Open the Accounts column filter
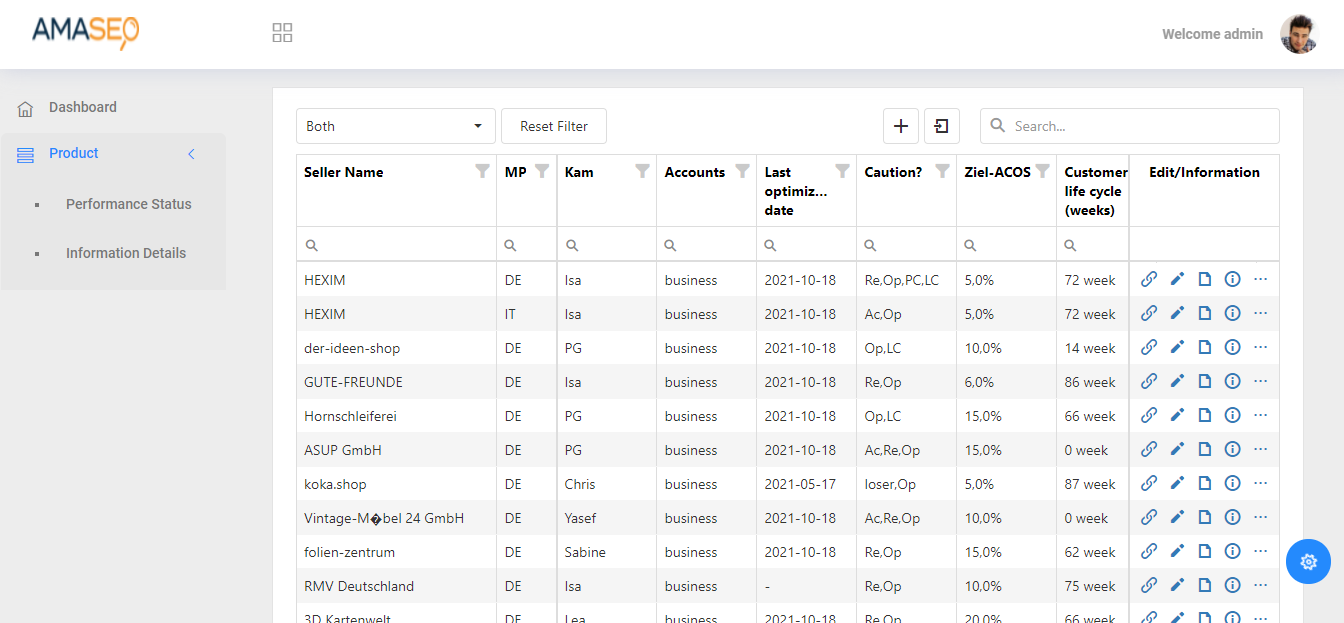Image resolution: width=1344 pixels, height=623 pixels. click(743, 171)
